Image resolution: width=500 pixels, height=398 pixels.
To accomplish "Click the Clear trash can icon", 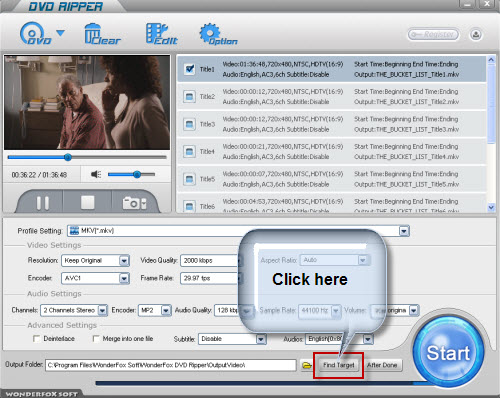I will [102, 34].
